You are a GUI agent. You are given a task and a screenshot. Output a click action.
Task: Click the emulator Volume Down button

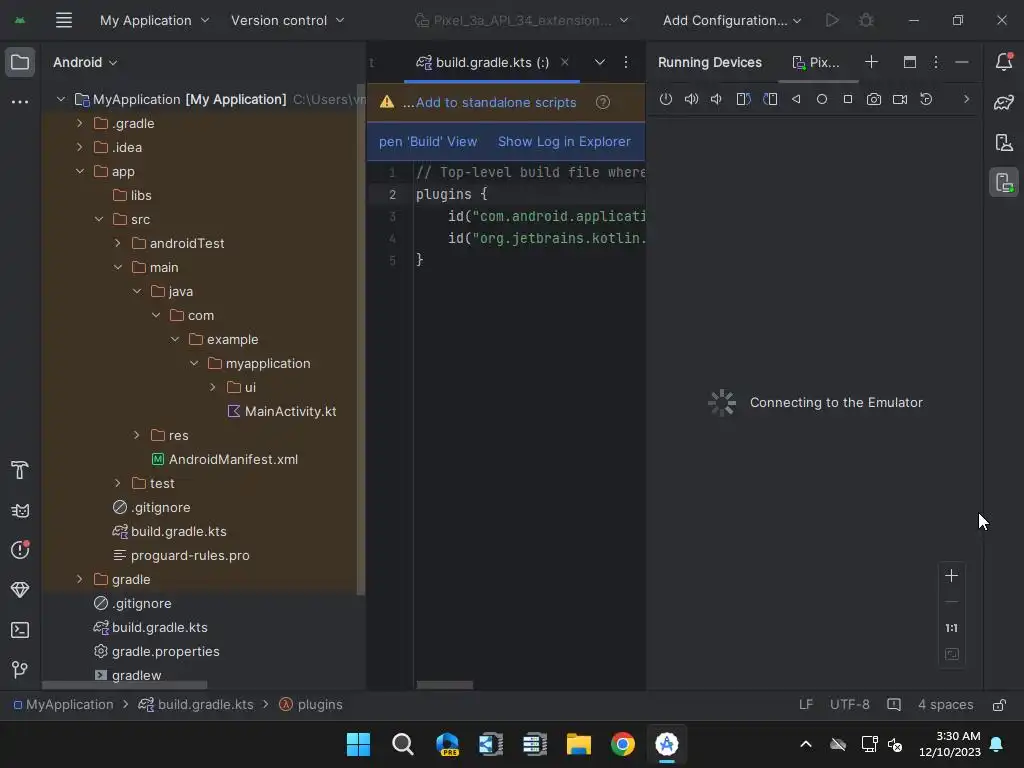716,99
